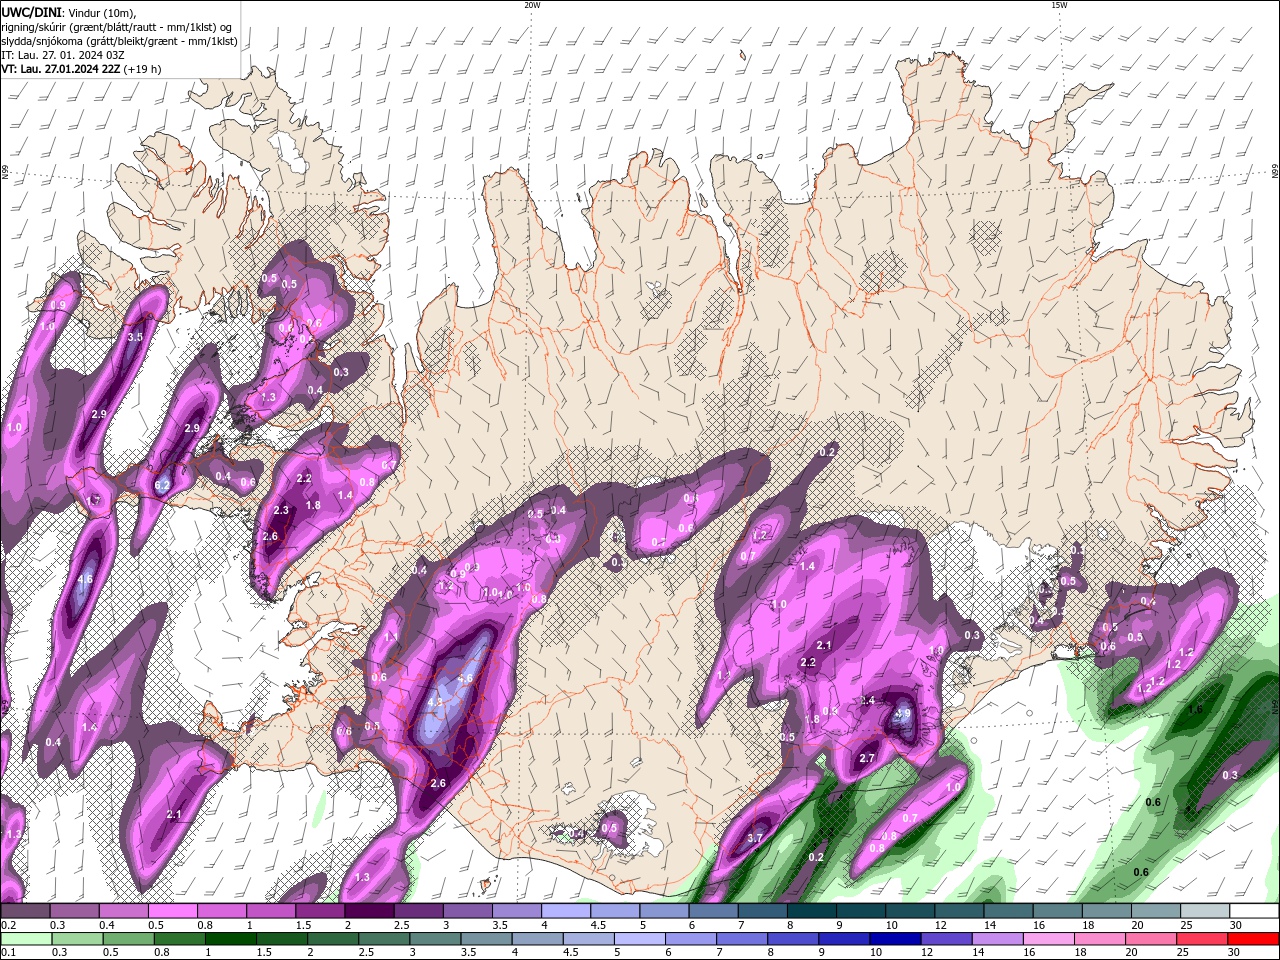Screen dimensions: 1280x960
Task: Pick the darkest green 1 swatch in rain scale
Action: (230, 939)
